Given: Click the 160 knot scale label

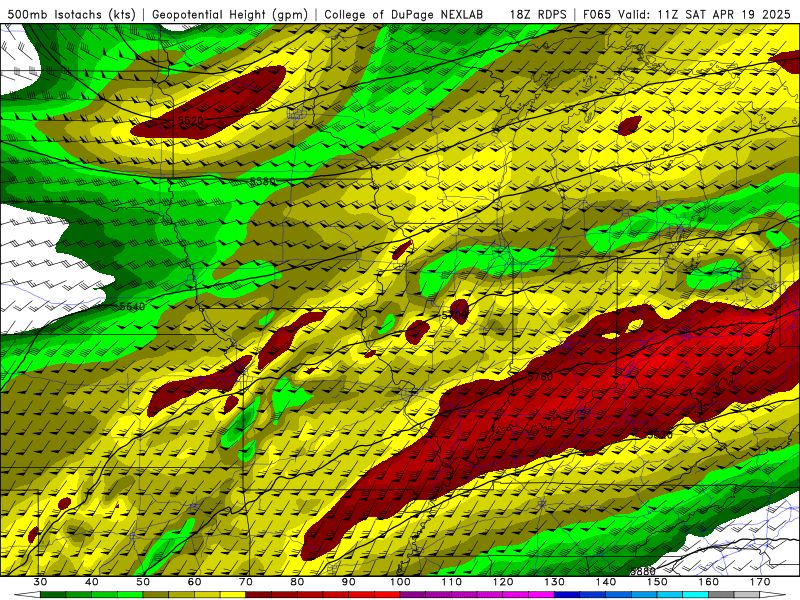Looking at the screenshot, I should [x=709, y=582].
